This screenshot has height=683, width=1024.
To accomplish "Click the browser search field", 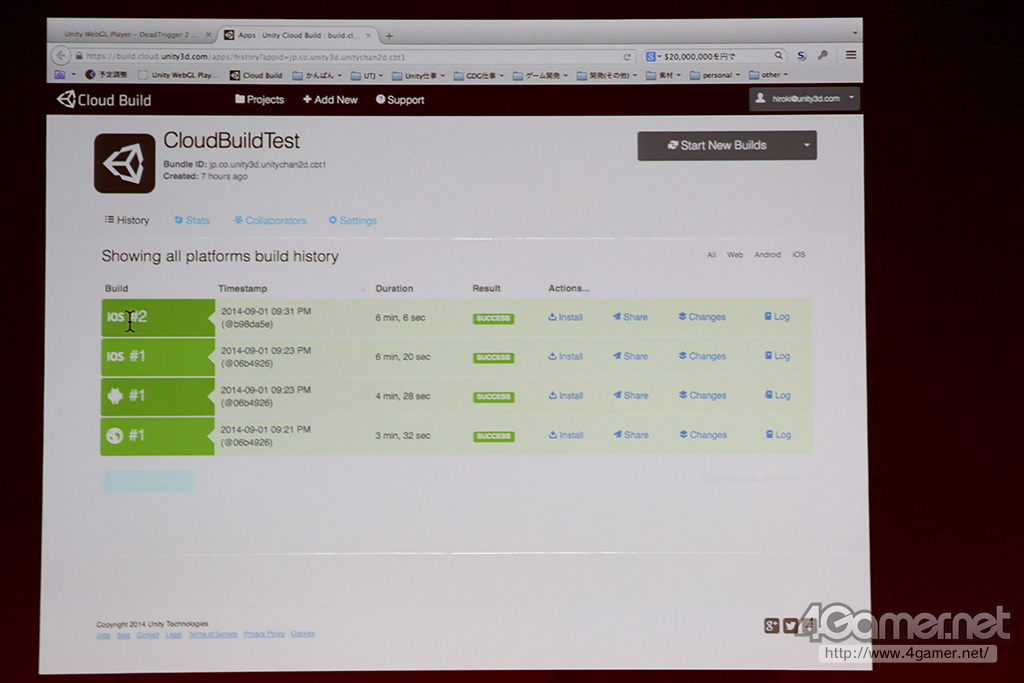I will [713, 56].
